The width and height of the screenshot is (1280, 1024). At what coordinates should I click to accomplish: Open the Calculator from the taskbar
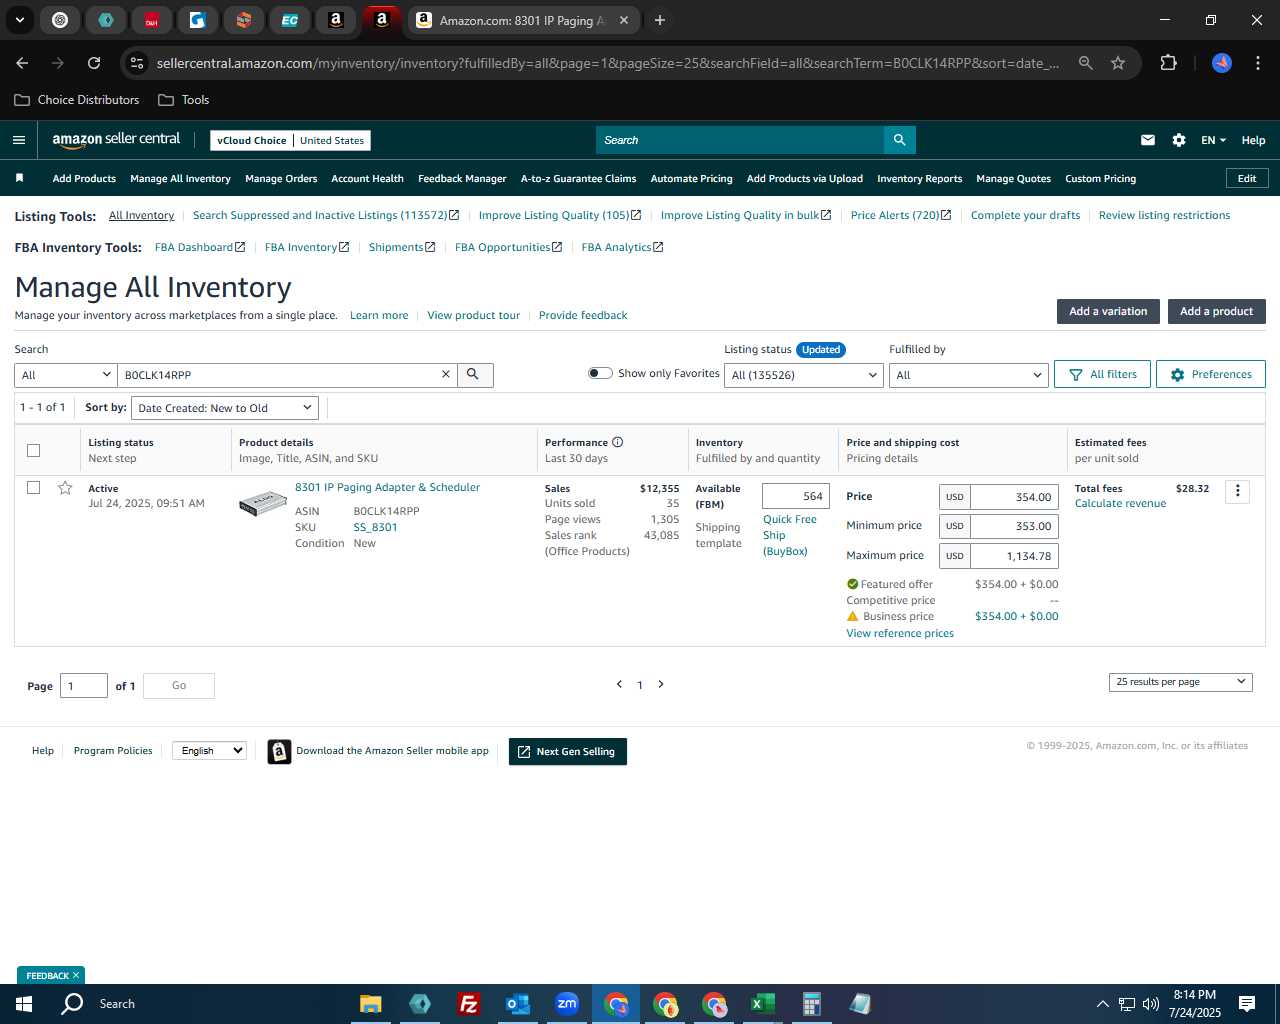pyautogui.click(x=811, y=1004)
